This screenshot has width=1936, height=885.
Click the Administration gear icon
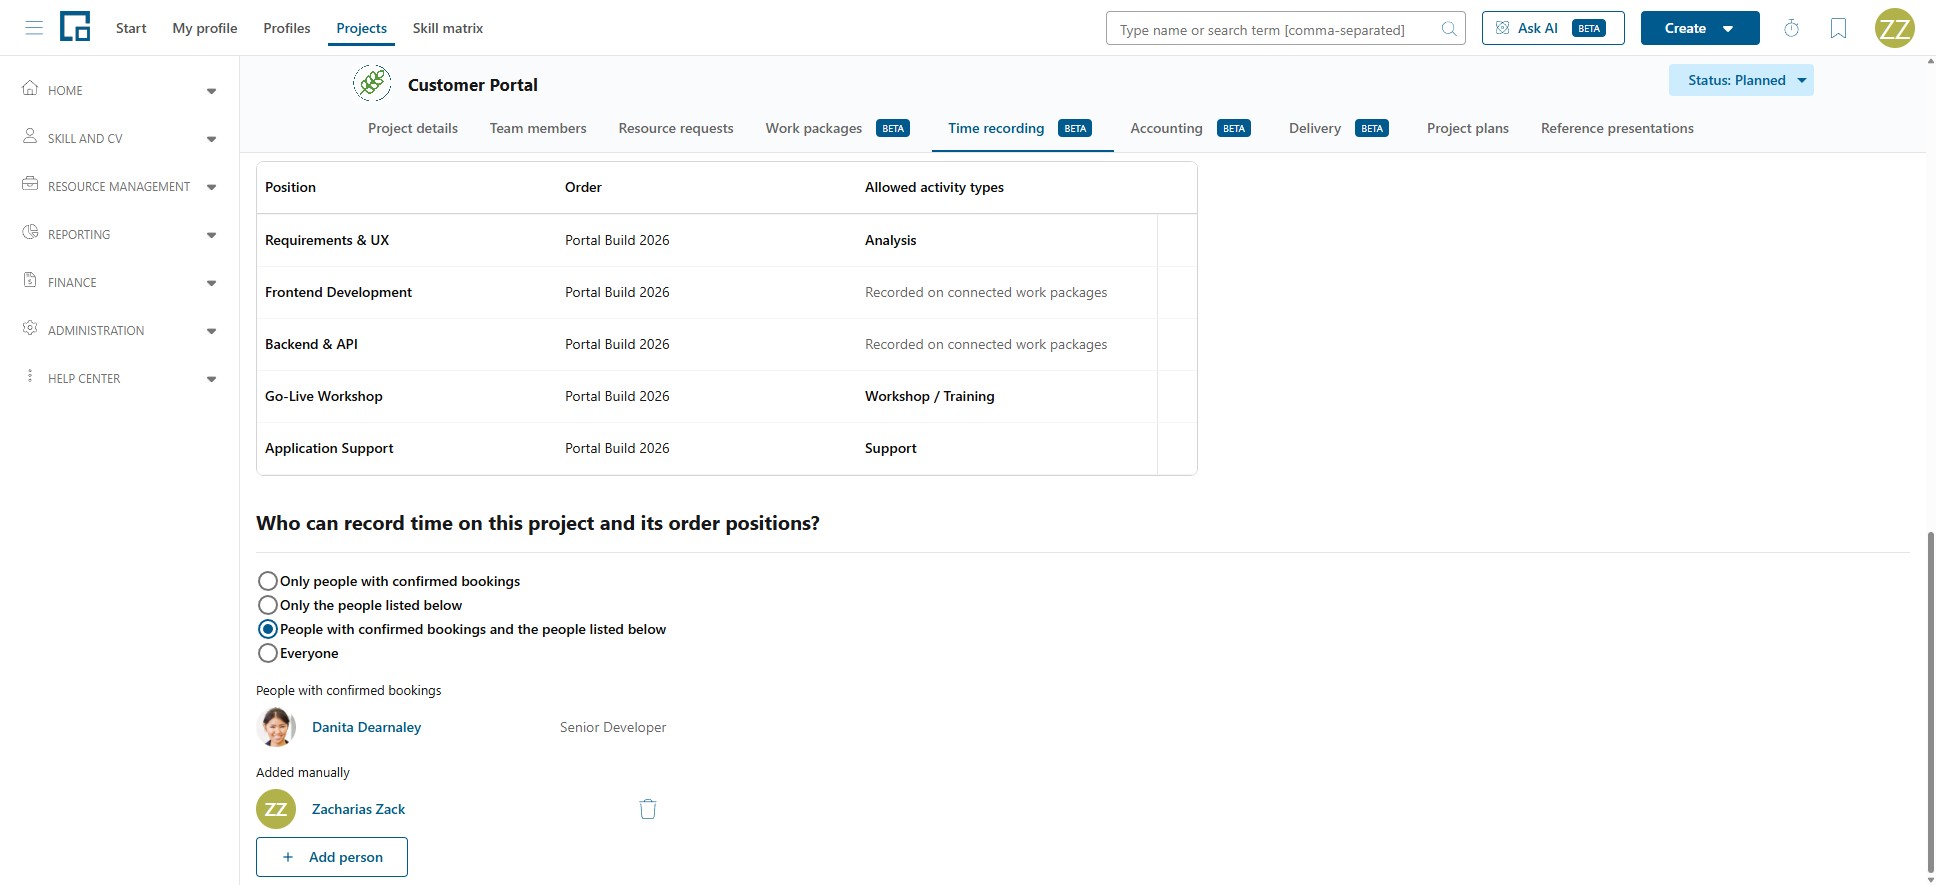coord(30,328)
